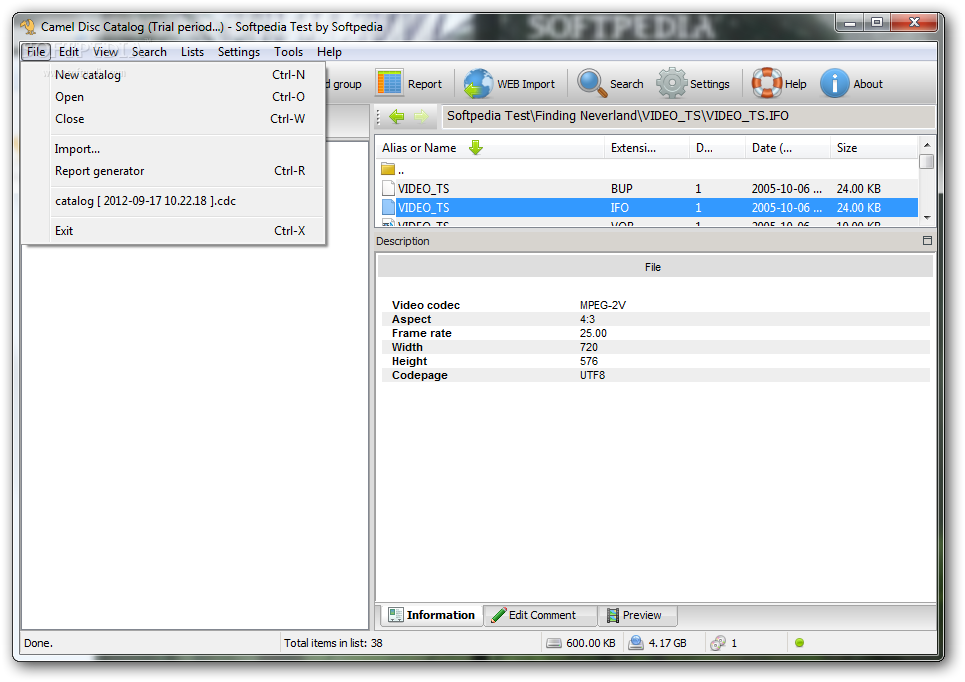
Task: Click Frame rate value 25.00
Action: click(x=593, y=333)
